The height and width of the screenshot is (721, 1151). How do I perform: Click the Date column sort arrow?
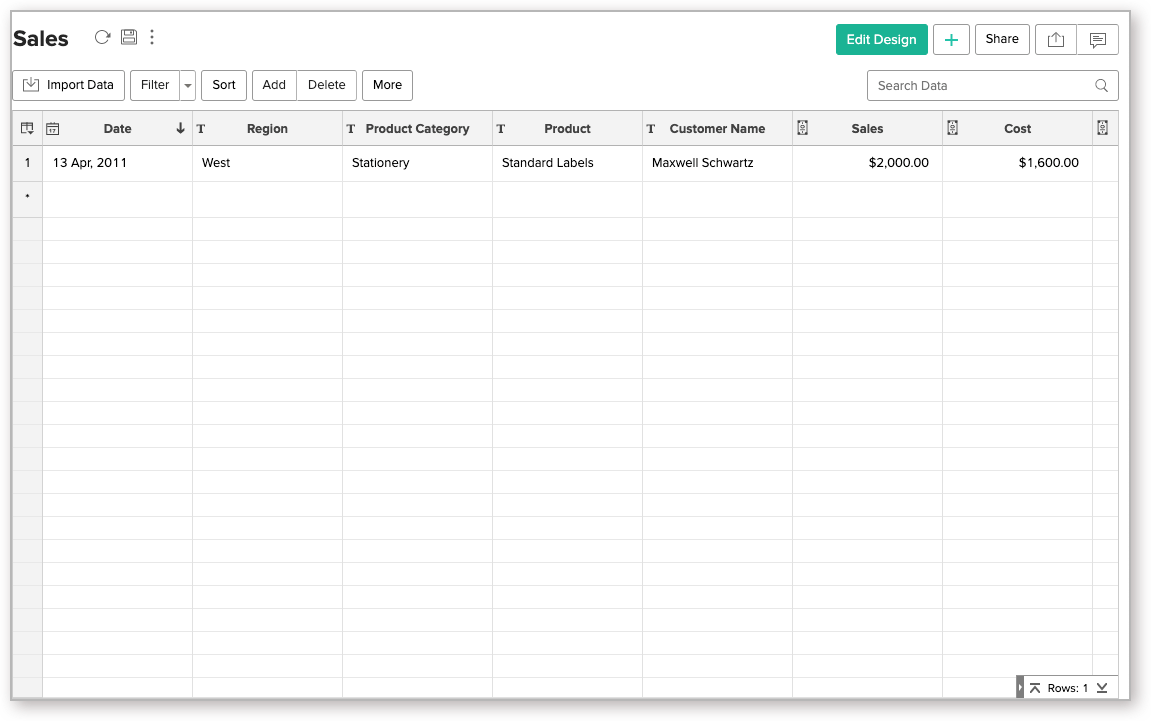pyautogui.click(x=180, y=128)
